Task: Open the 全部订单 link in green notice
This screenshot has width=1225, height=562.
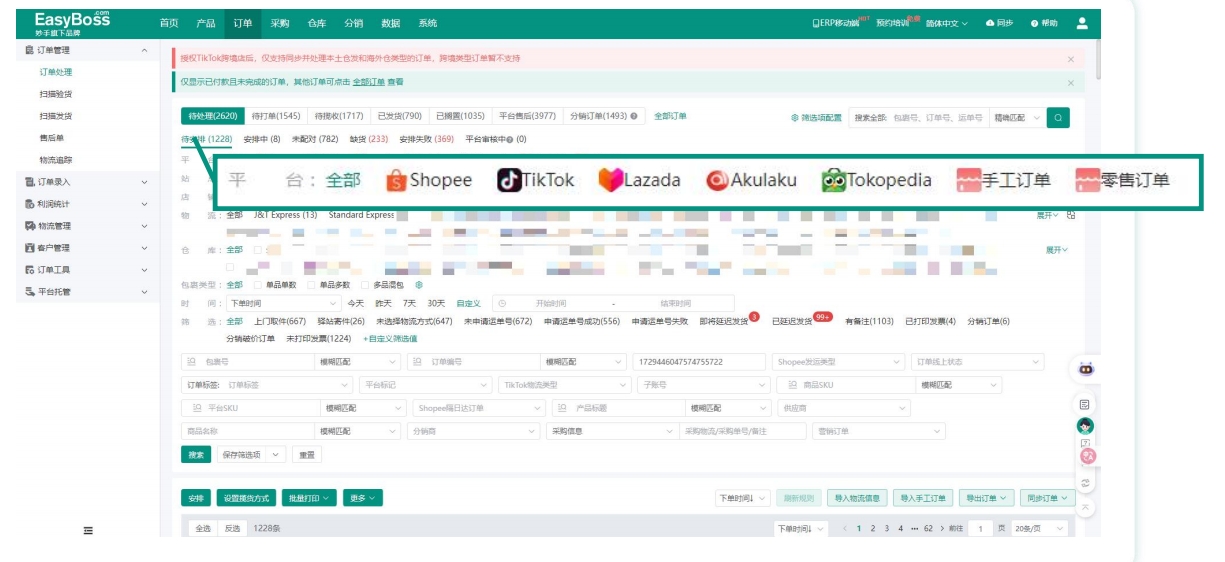Action: tap(369, 82)
